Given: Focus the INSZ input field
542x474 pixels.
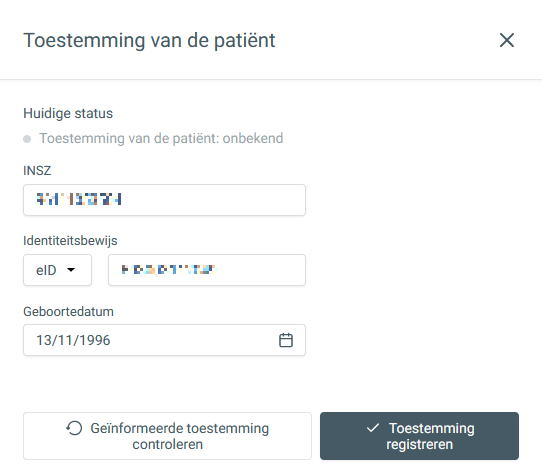Looking at the screenshot, I should click(x=165, y=200).
